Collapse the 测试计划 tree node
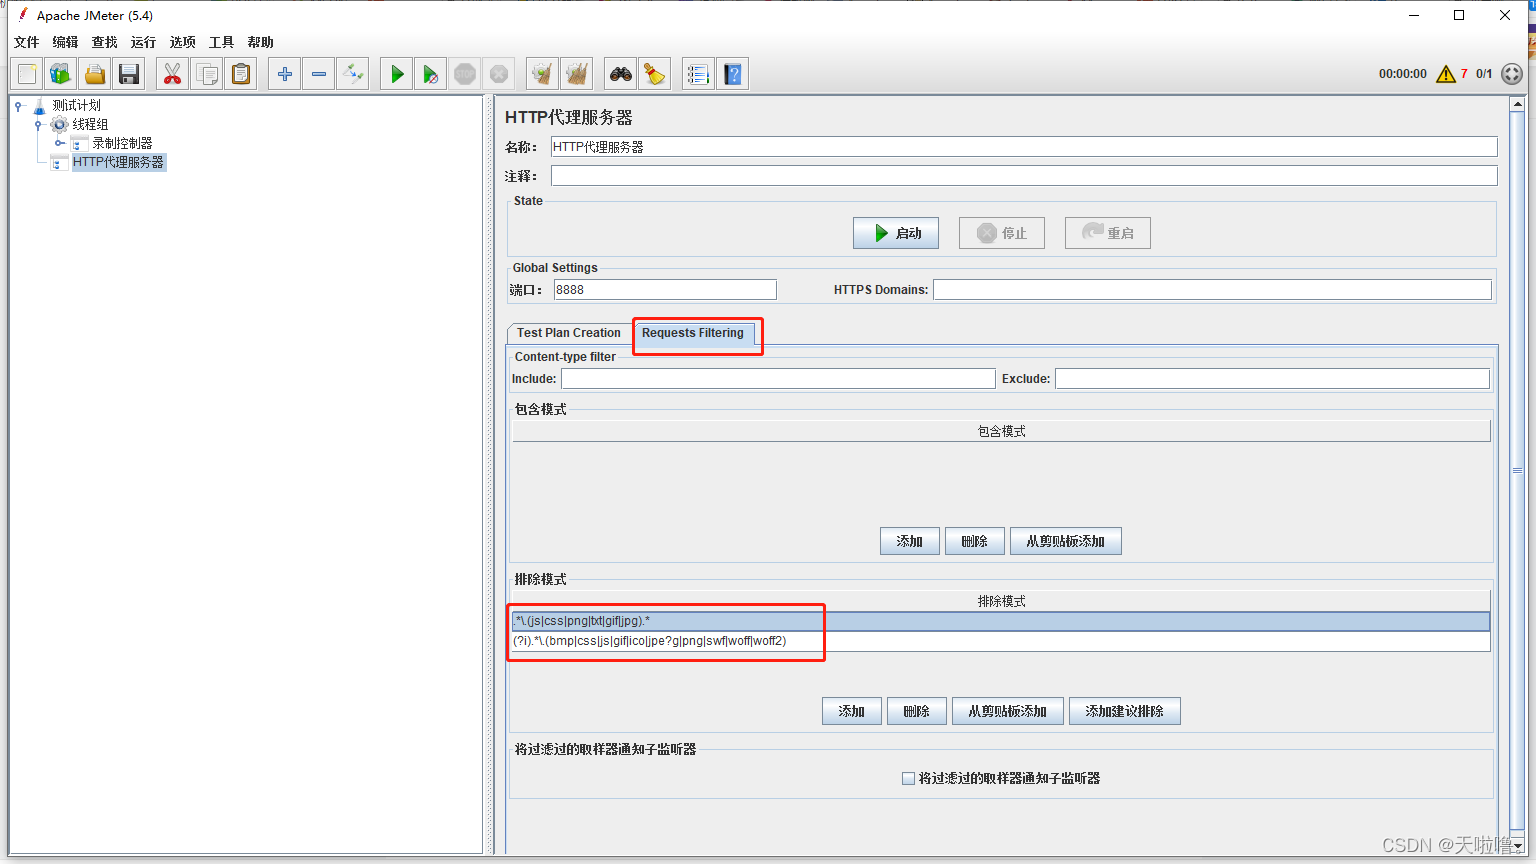Image resolution: width=1536 pixels, height=864 pixels. point(18,105)
